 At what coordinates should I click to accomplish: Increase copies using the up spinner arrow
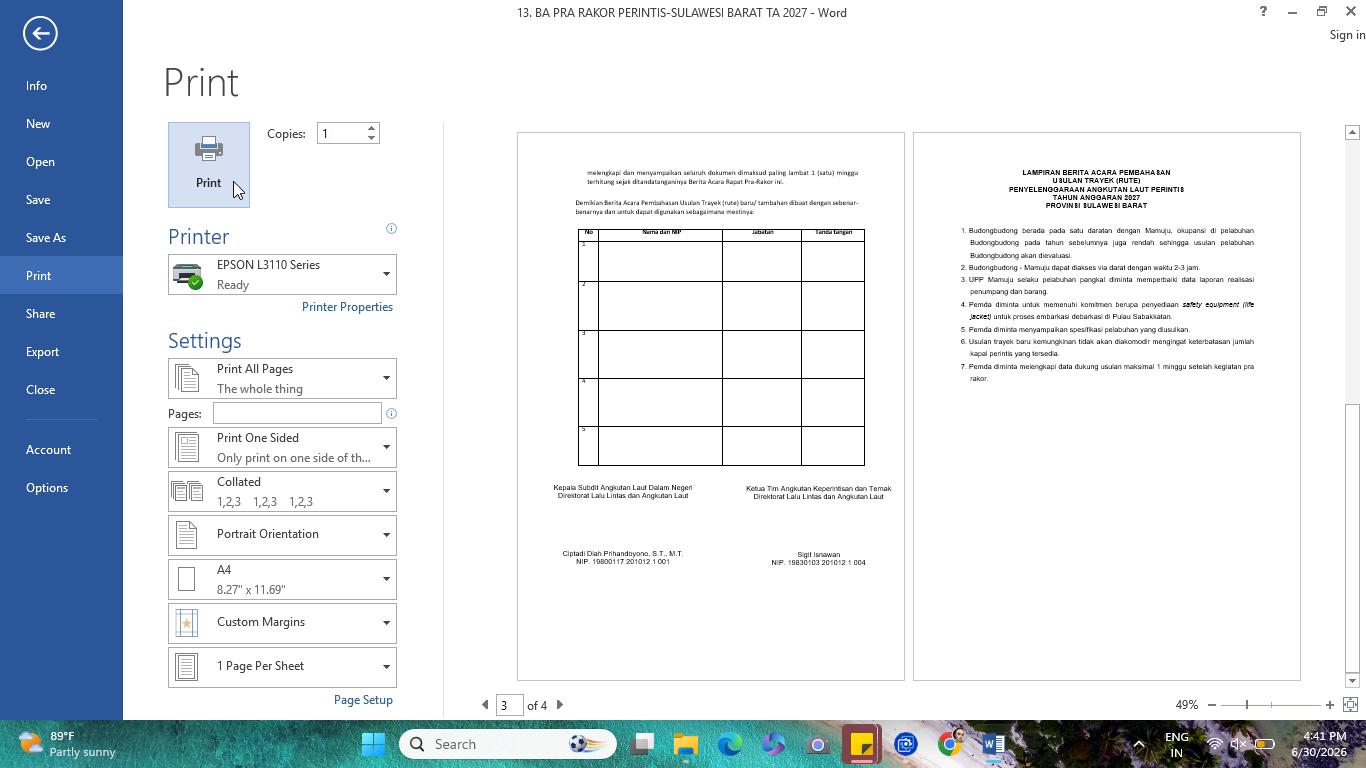[371, 128]
